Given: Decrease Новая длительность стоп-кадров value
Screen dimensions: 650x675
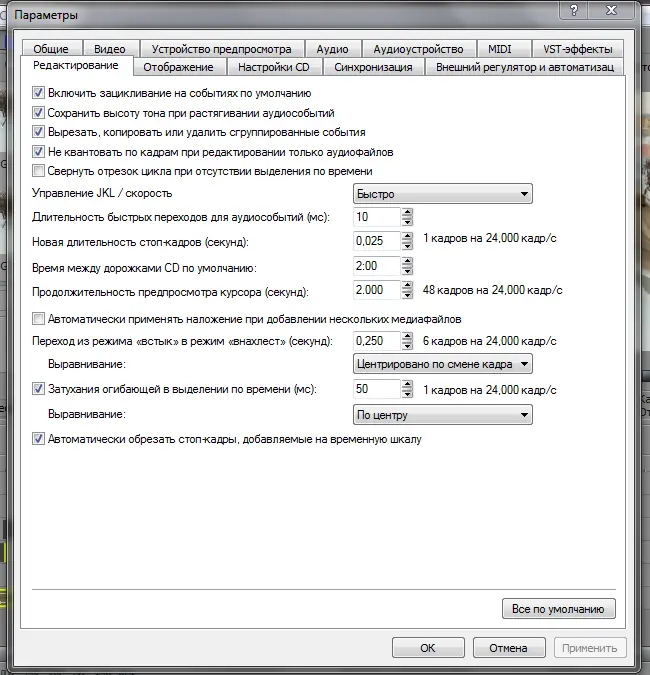Looking at the screenshot, I should [407, 245].
